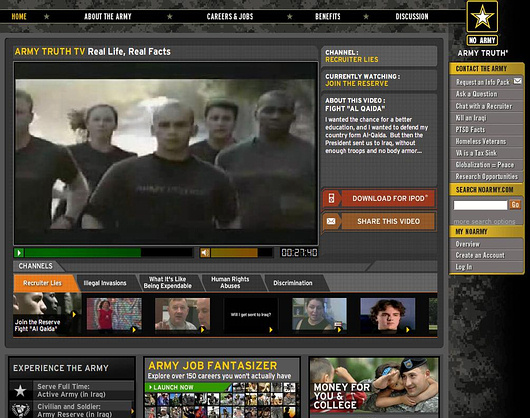This screenshot has width=530, height=418.
Task: Click SHARE THIS VIDEO button
Action: (x=379, y=221)
